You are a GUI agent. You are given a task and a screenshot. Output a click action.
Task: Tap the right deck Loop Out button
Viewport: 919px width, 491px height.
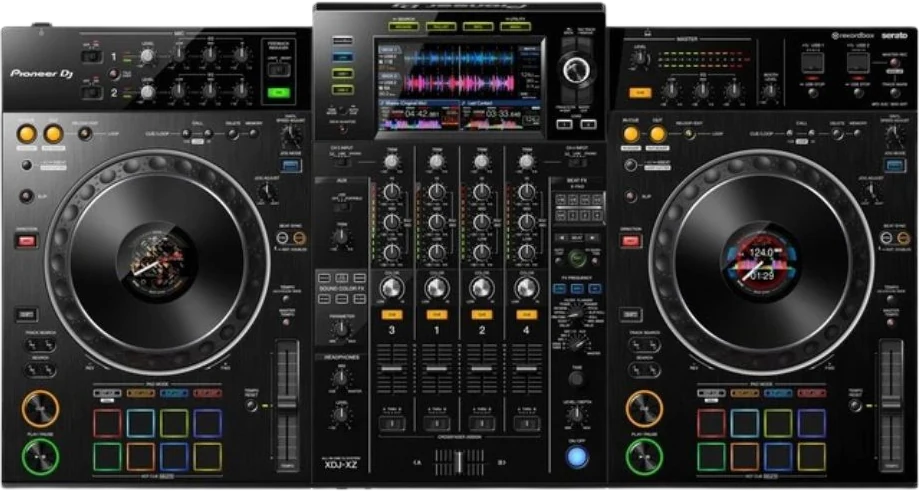(x=658, y=134)
